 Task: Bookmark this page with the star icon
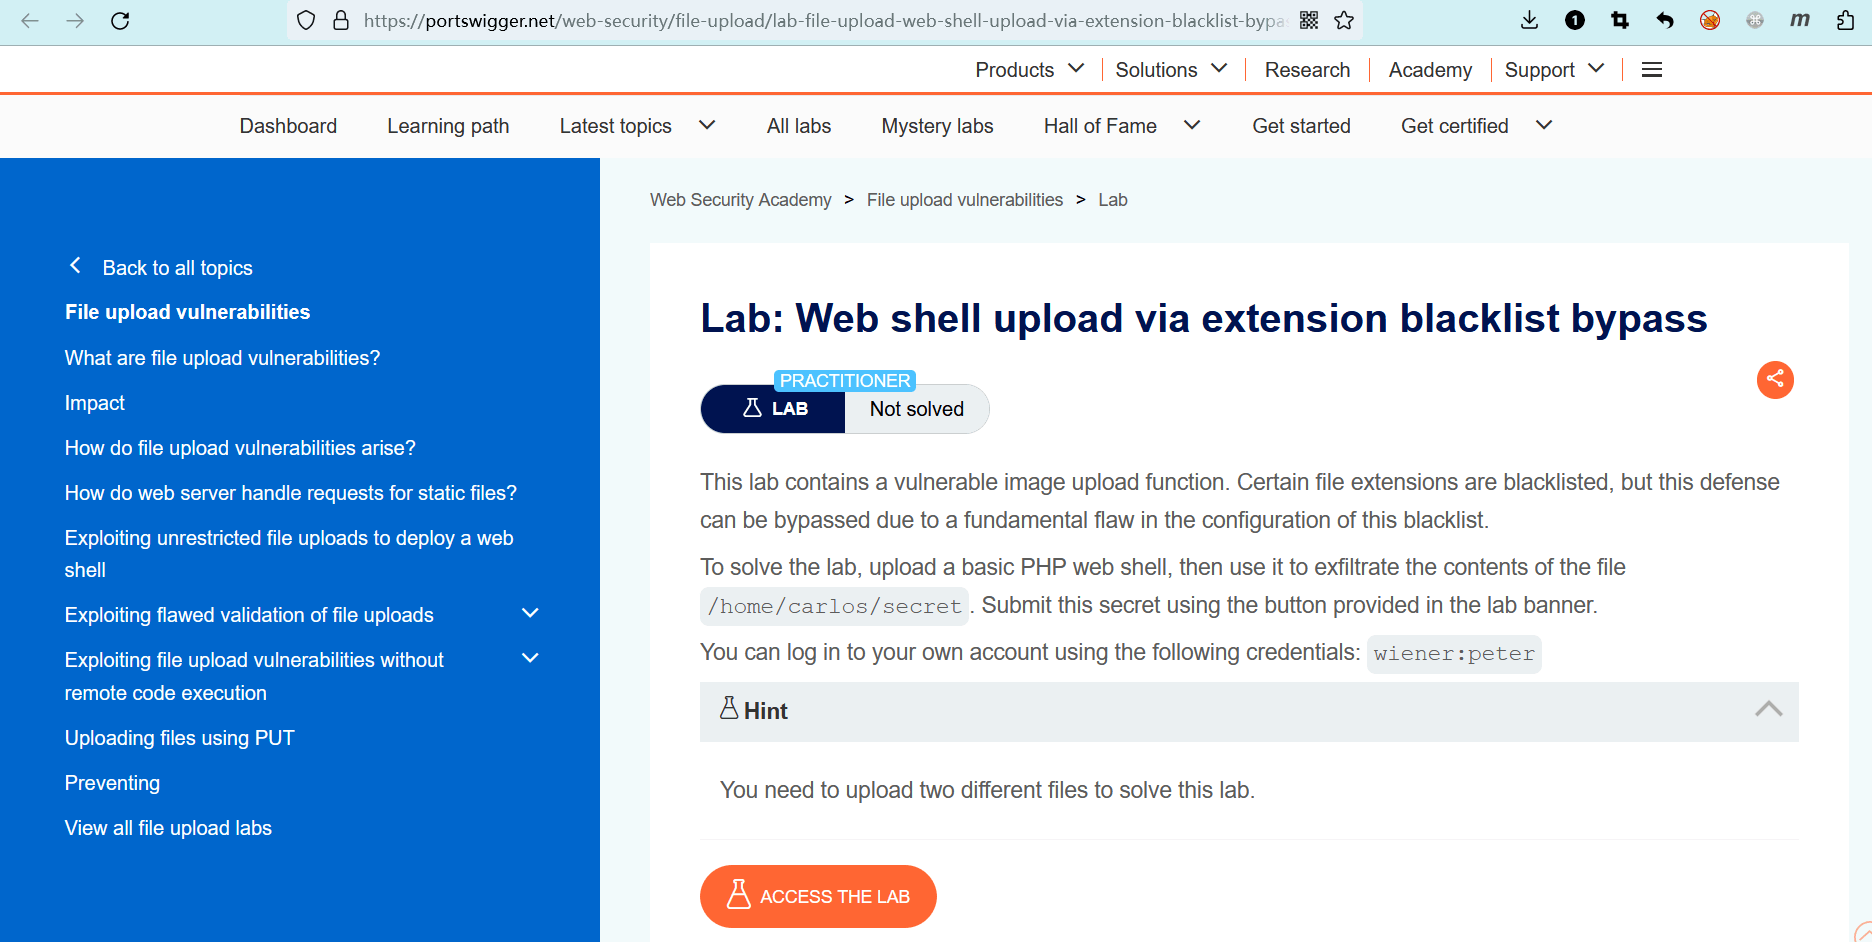click(x=1344, y=20)
